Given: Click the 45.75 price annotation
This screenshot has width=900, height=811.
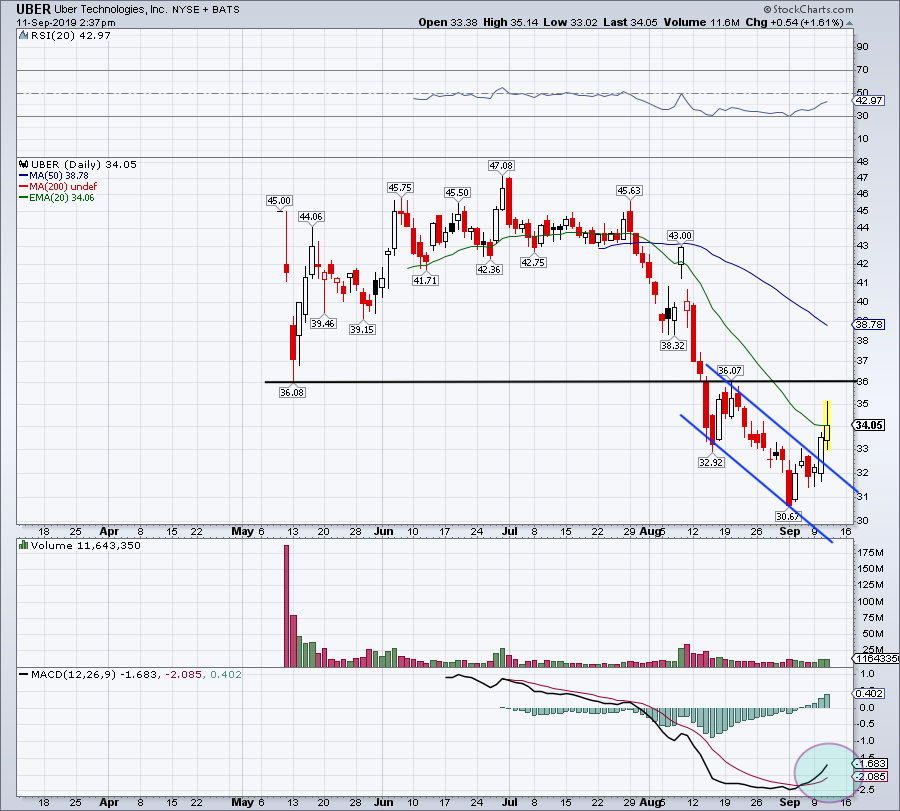Looking at the screenshot, I should tap(400, 188).
